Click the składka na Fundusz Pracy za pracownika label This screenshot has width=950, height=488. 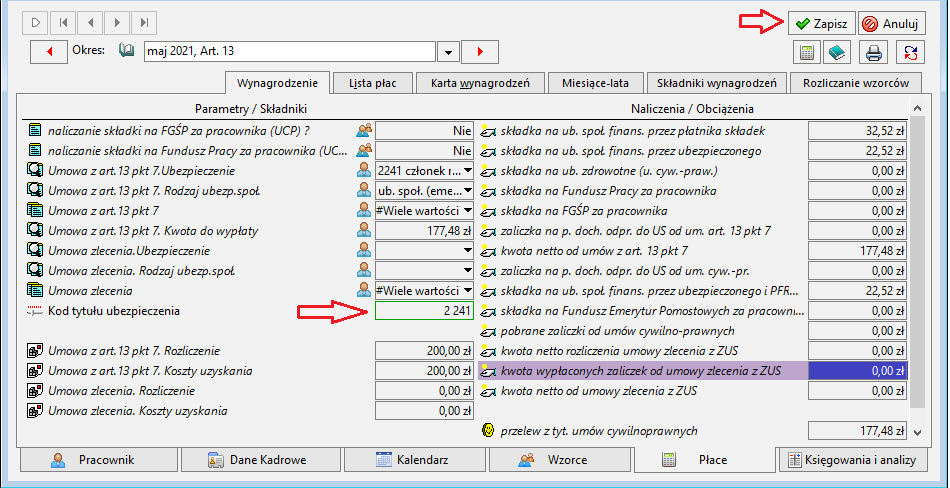pos(608,191)
